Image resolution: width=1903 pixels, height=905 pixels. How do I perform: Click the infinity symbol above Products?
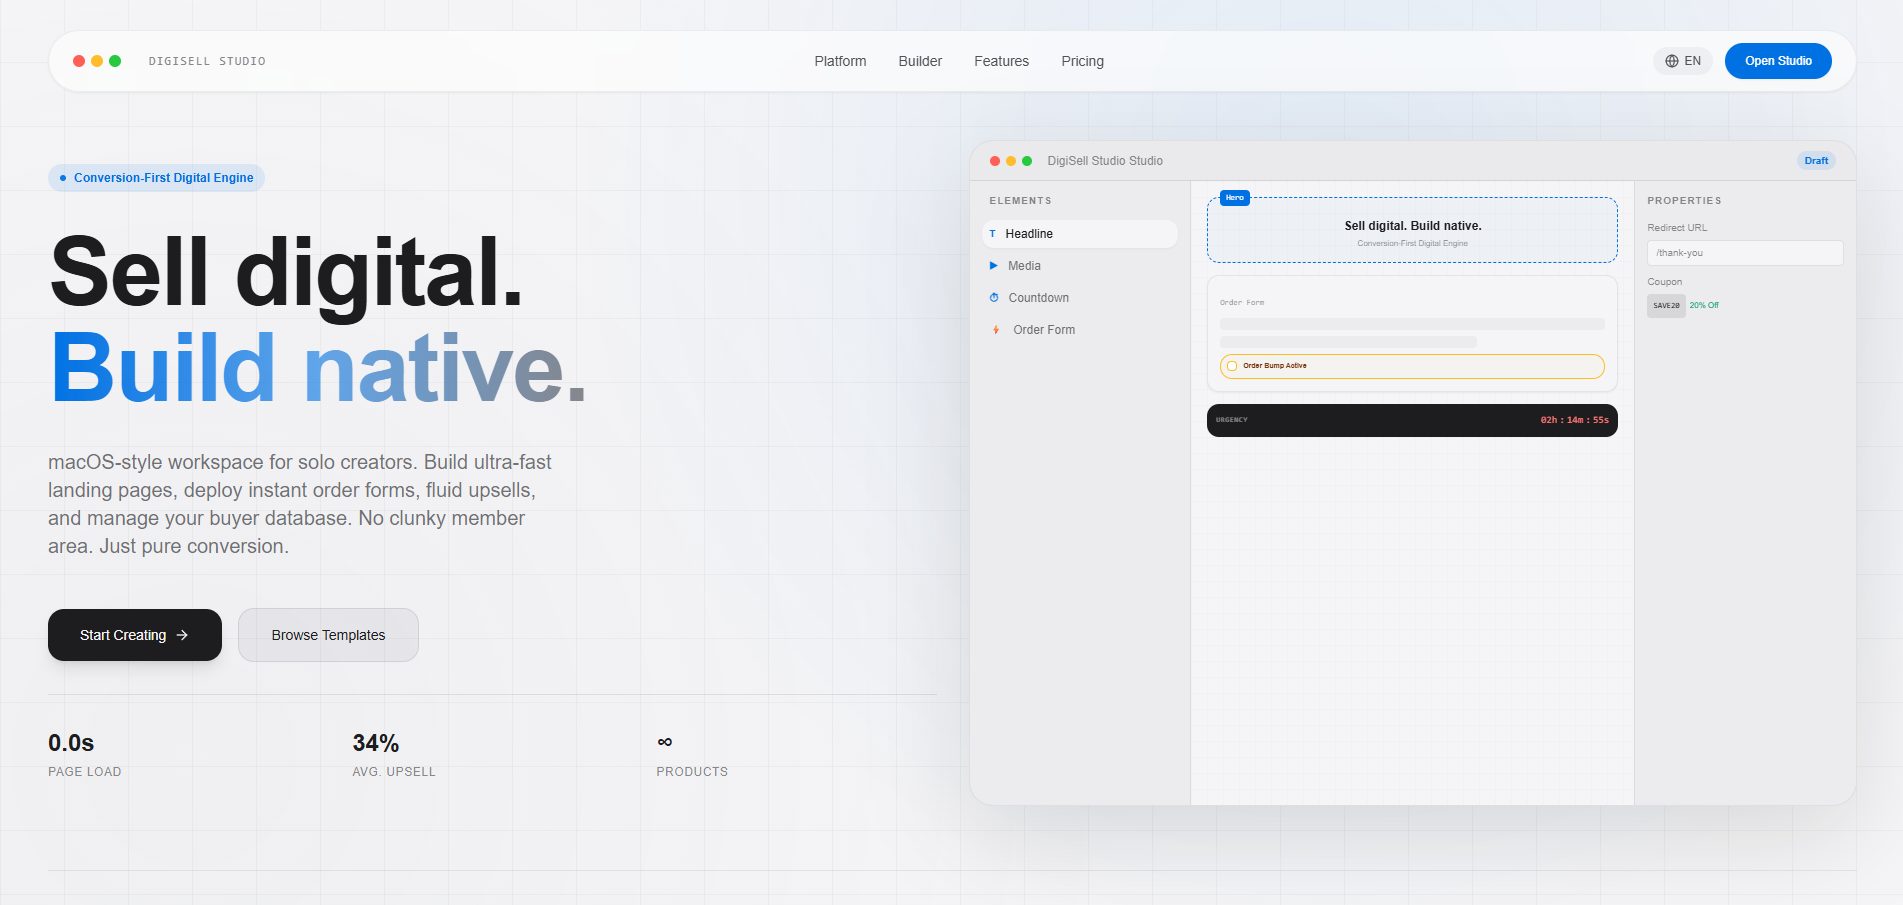click(665, 742)
